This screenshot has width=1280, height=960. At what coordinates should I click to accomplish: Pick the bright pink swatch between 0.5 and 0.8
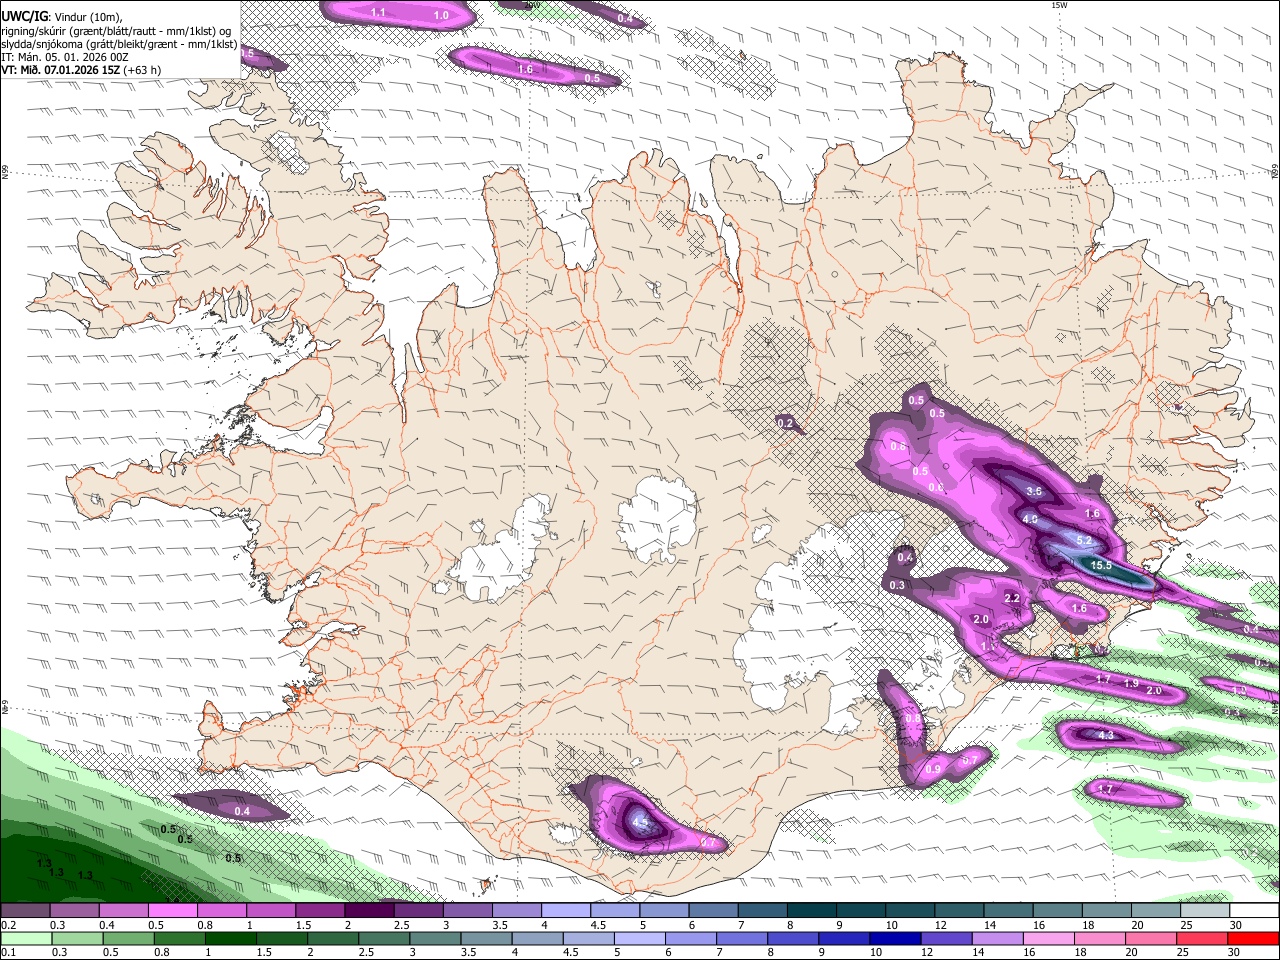[x=172, y=911]
